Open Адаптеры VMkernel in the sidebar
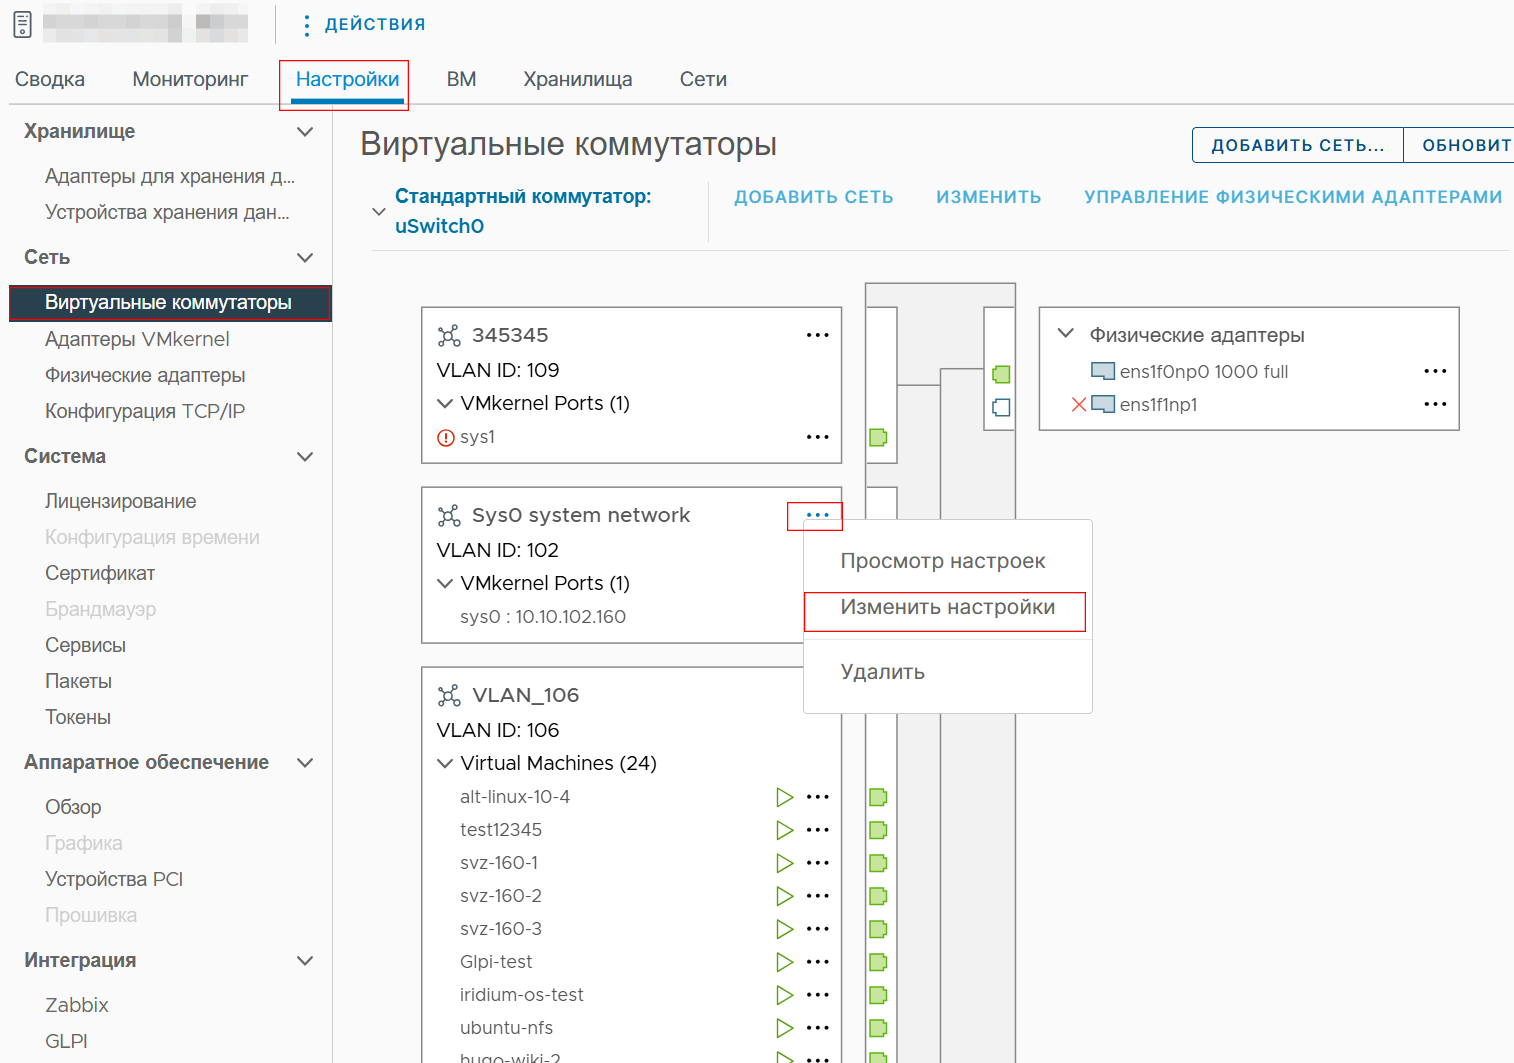1514x1063 pixels. pos(137,339)
